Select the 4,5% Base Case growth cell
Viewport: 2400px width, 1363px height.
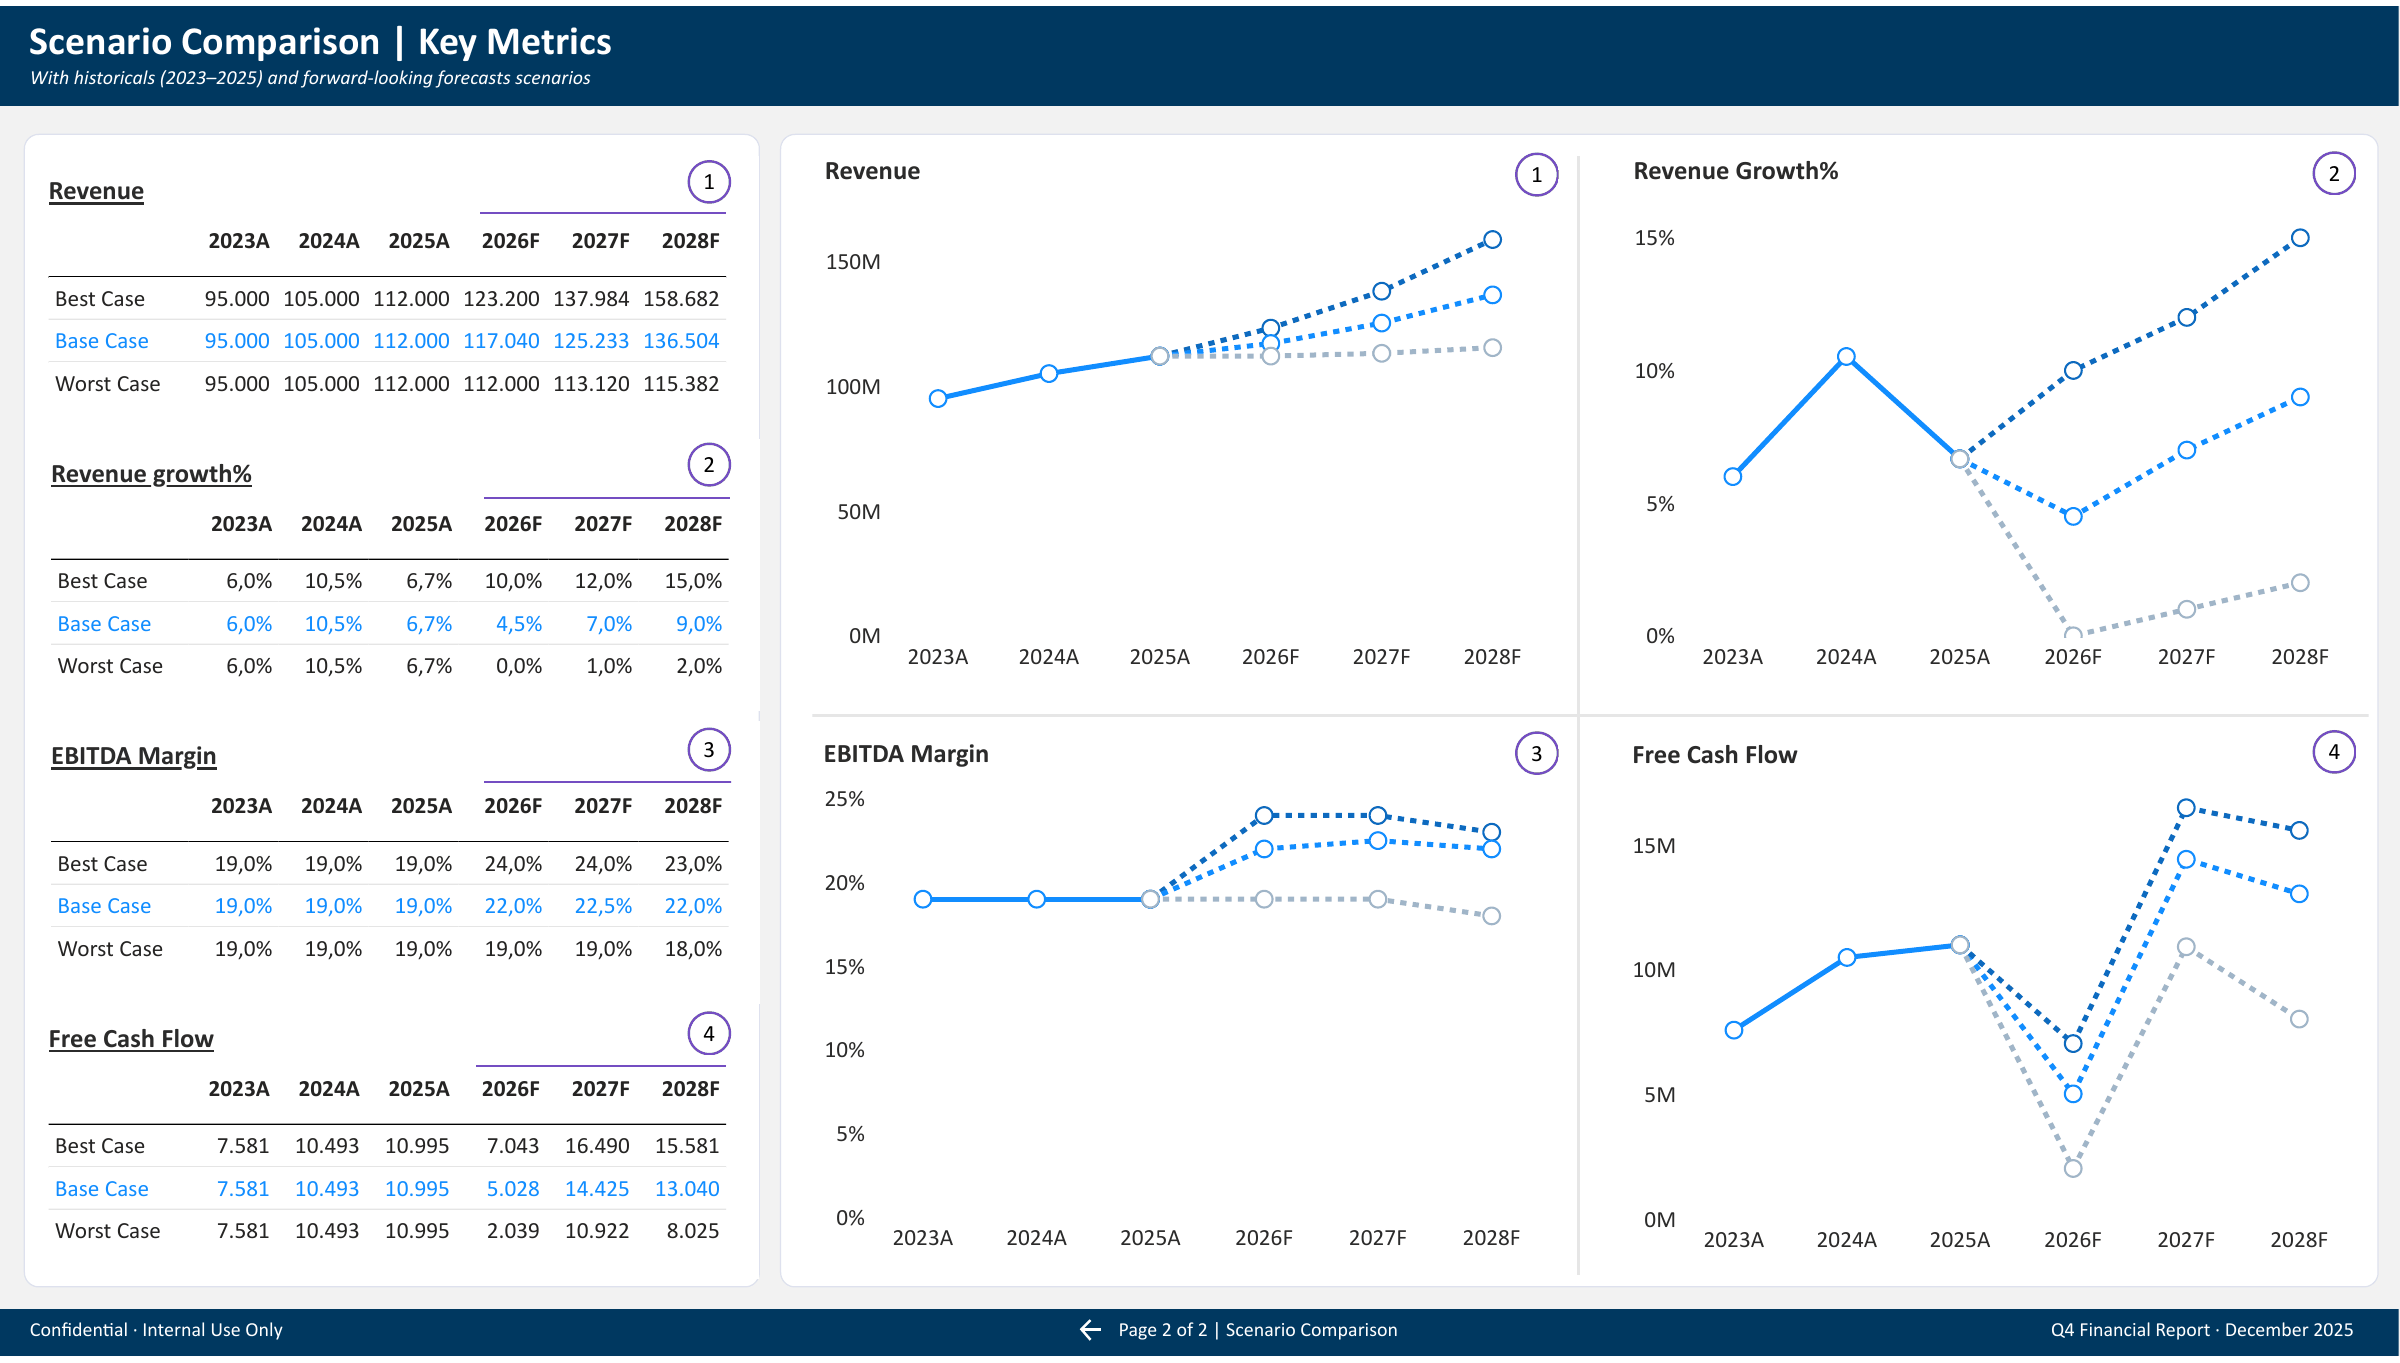(x=519, y=624)
